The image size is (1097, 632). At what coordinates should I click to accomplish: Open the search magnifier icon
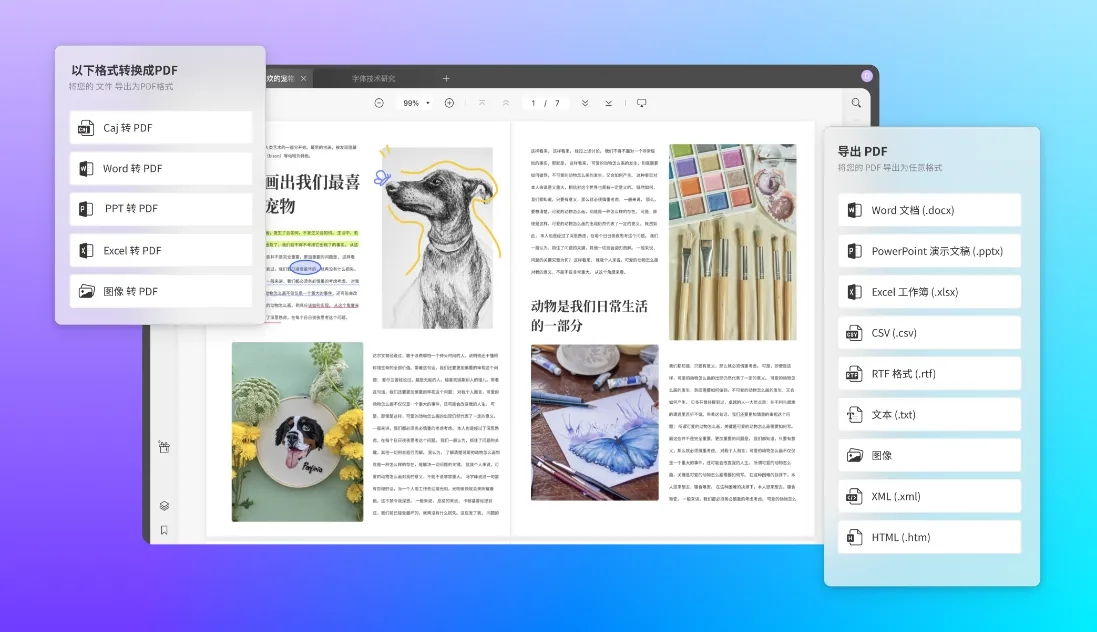(x=856, y=103)
